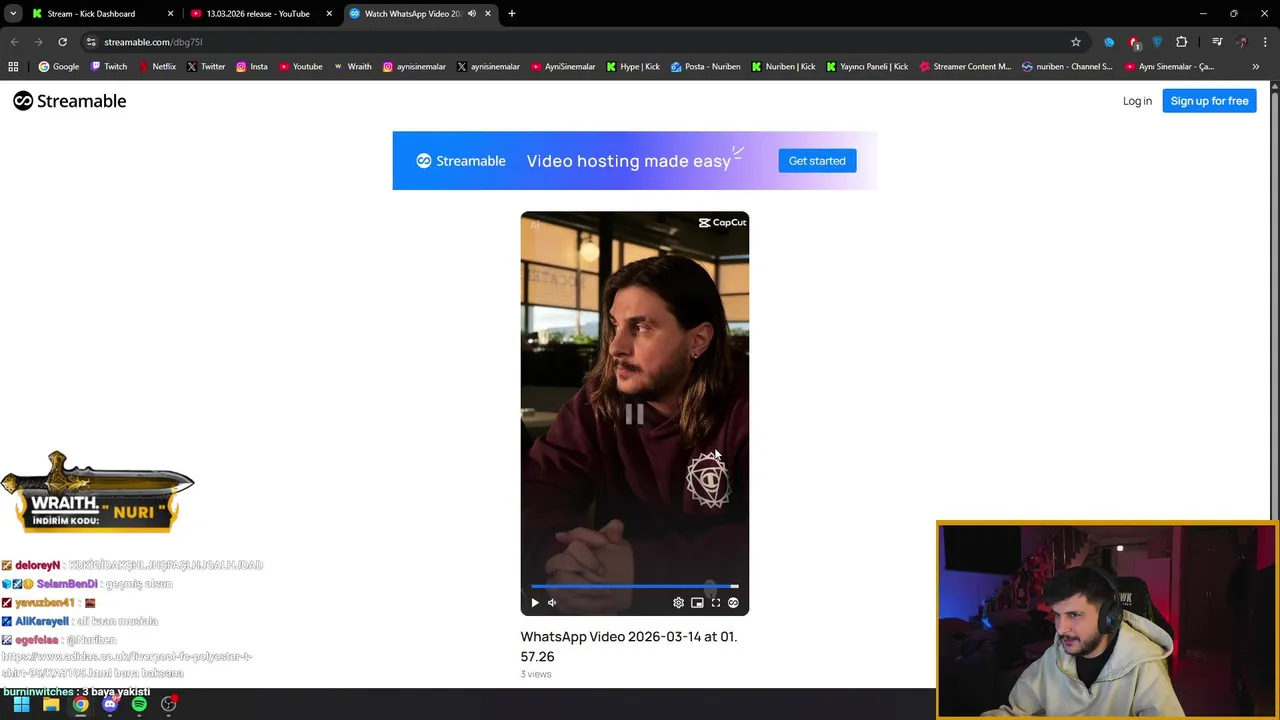This screenshot has width=1280, height=720.
Task: Enter fullscreen video mode
Action: click(x=716, y=603)
